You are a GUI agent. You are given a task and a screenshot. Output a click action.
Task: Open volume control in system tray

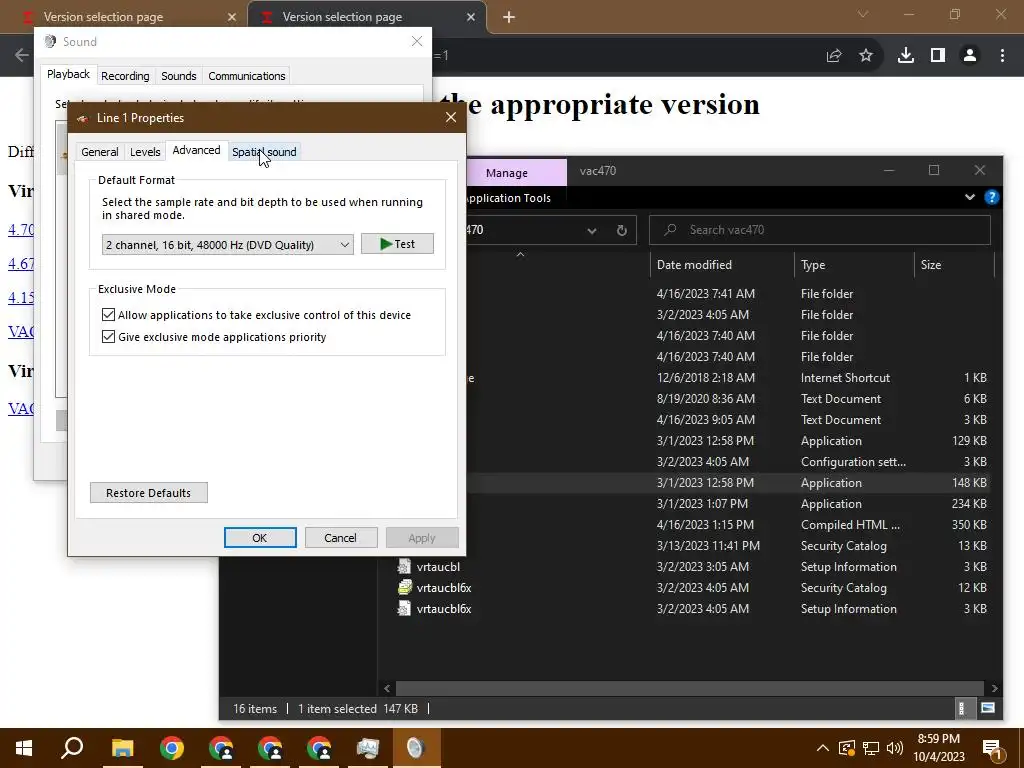[x=895, y=748]
